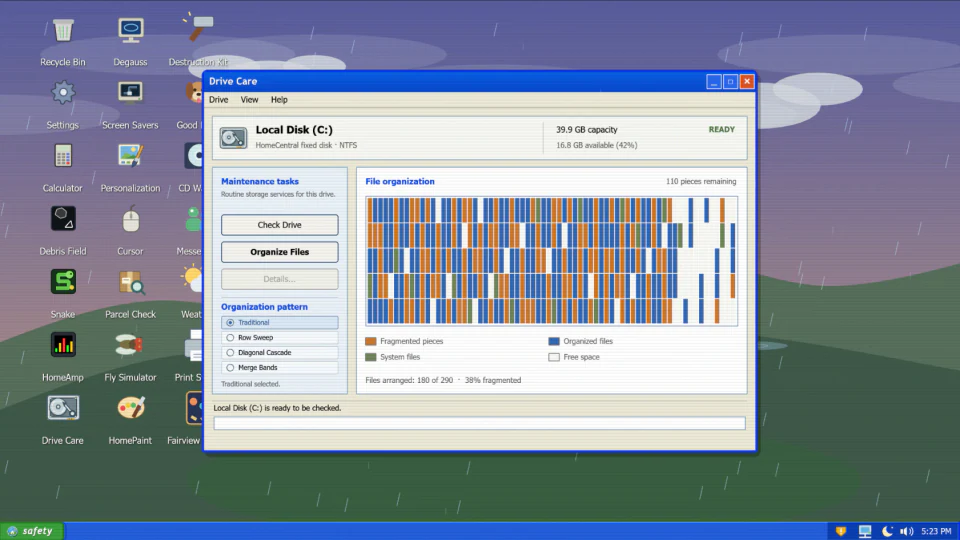Click "Local Disk (C:) is ready to be checked."
Viewport: 960px width, 540px height.
tap(277, 408)
